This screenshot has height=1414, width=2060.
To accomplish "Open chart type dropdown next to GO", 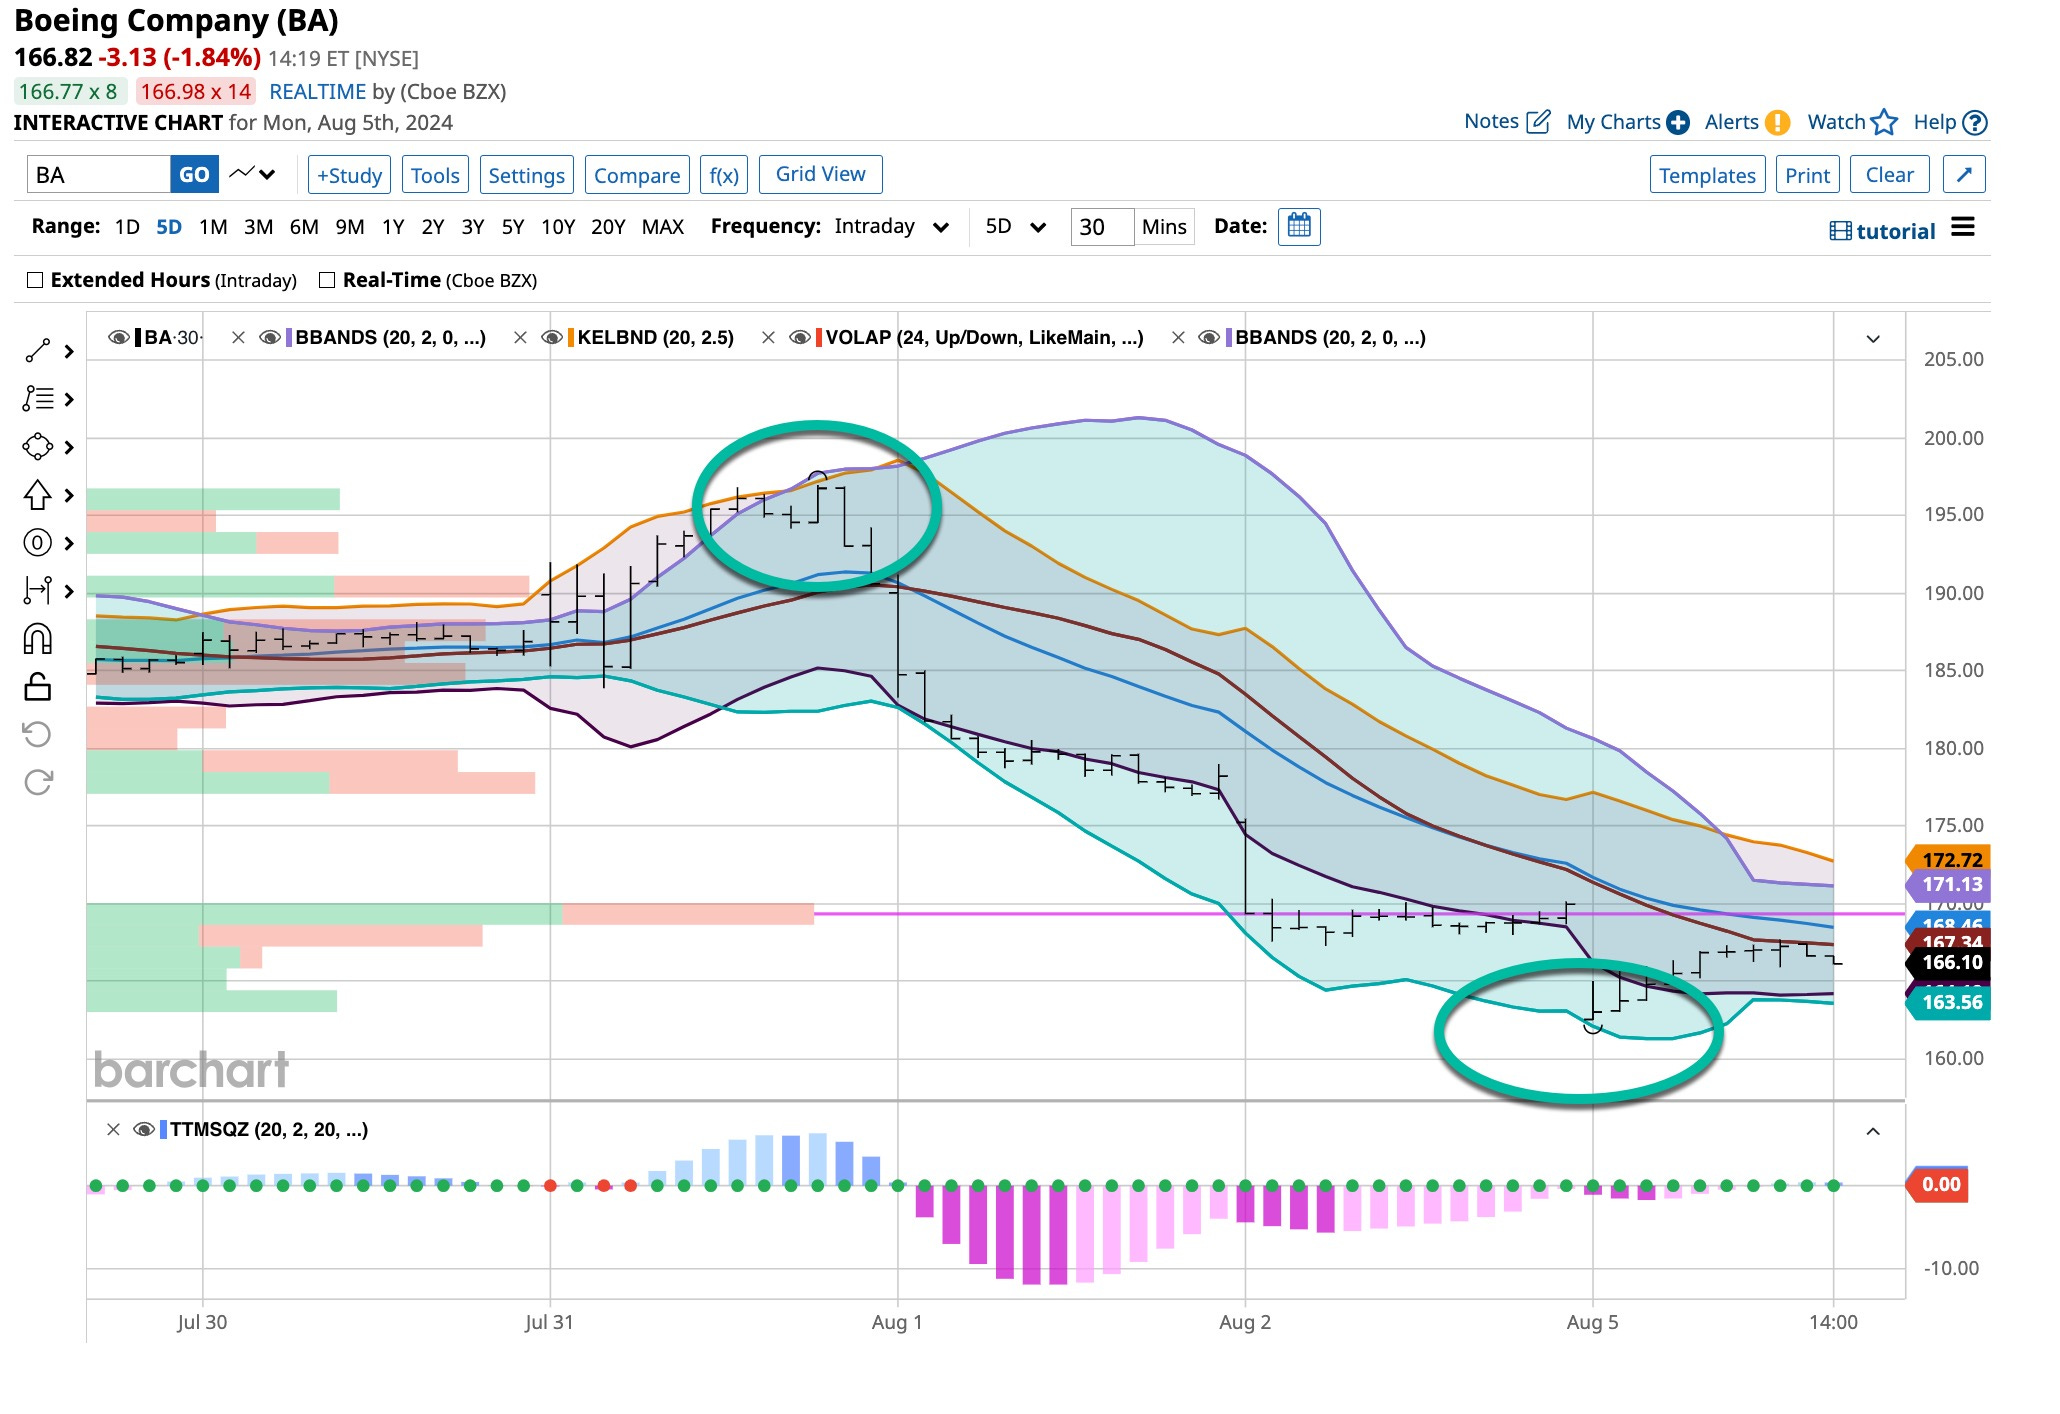I will point(252,174).
